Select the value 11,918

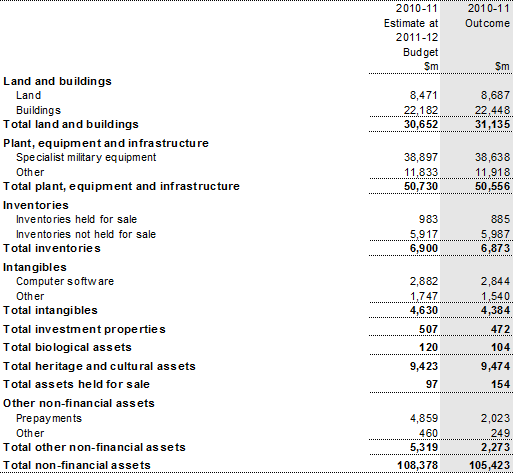click(493, 172)
